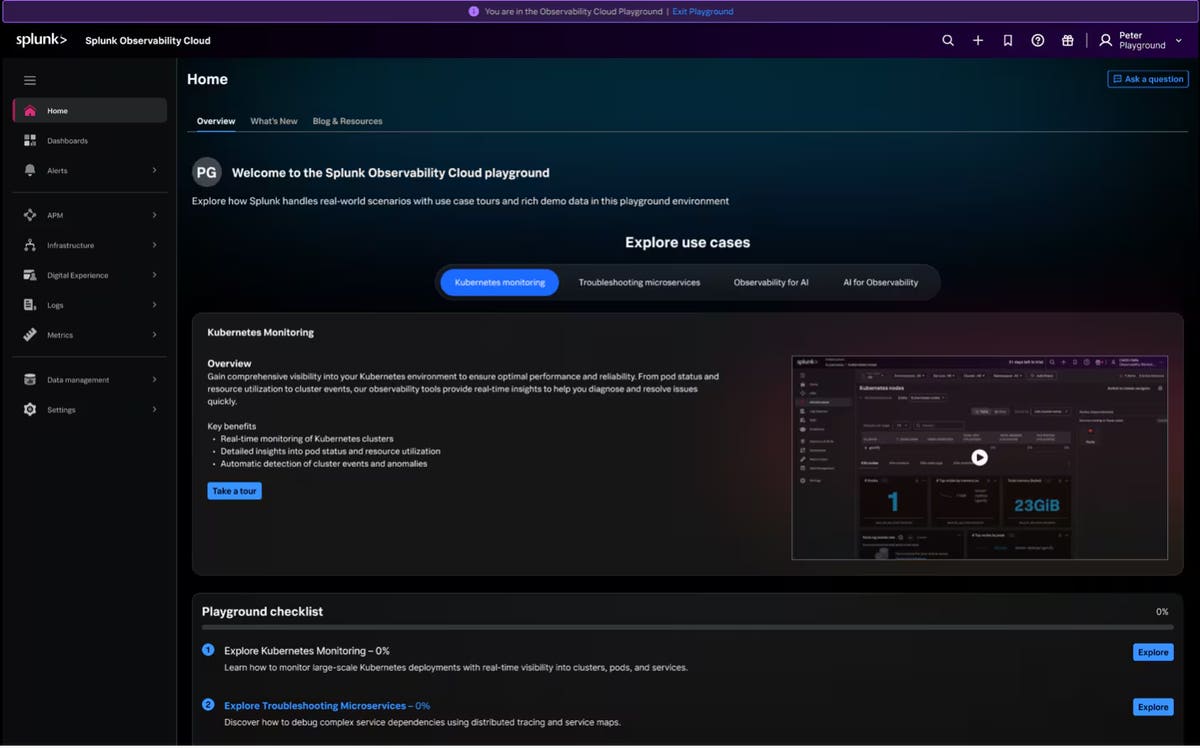The height and width of the screenshot is (749, 1200).
Task: Expand the Metrics chevron
Action: [154, 335]
